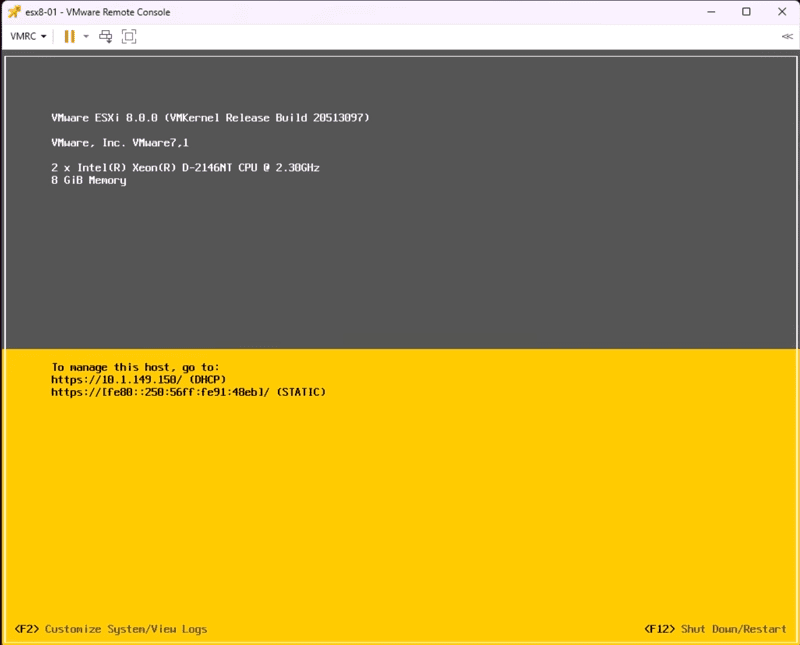Collapse toolbar with the double chevron icon
The image size is (800, 645).
pos(787,36)
